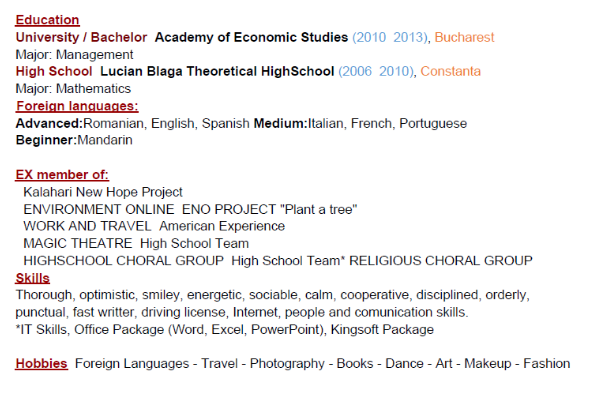Click the EX member of heading
592x399 pixels.
point(62,175)
